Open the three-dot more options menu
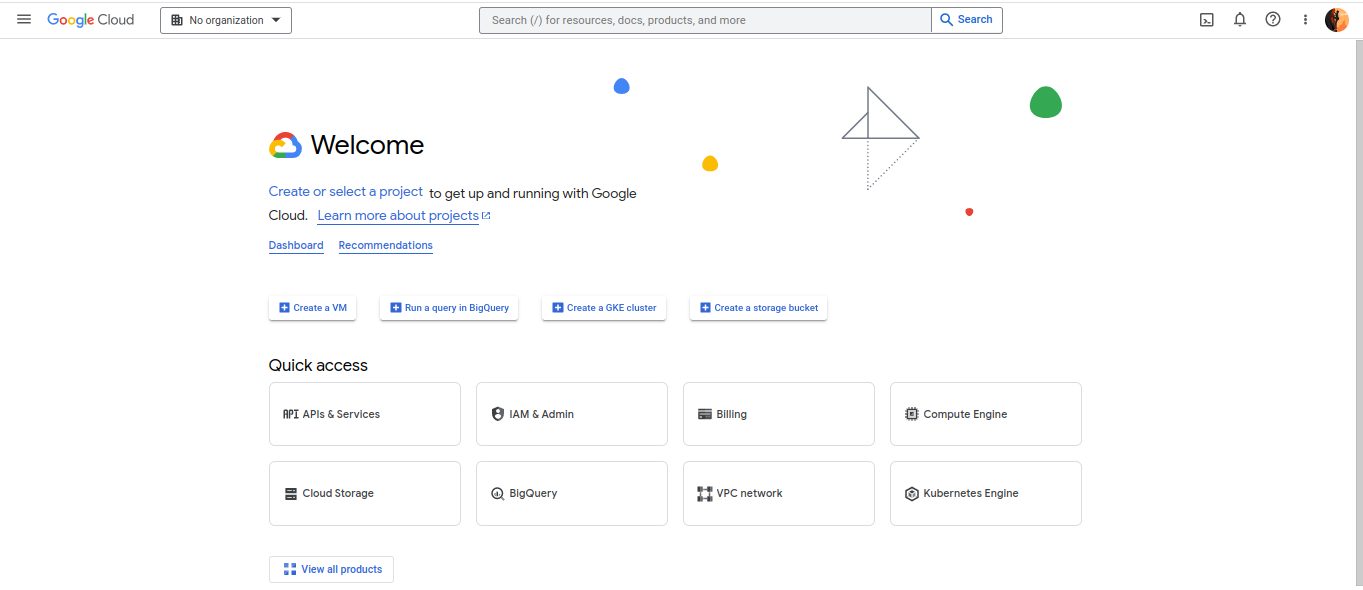Viewport: 1363px width, 590px height. [x=1305, y=19]
